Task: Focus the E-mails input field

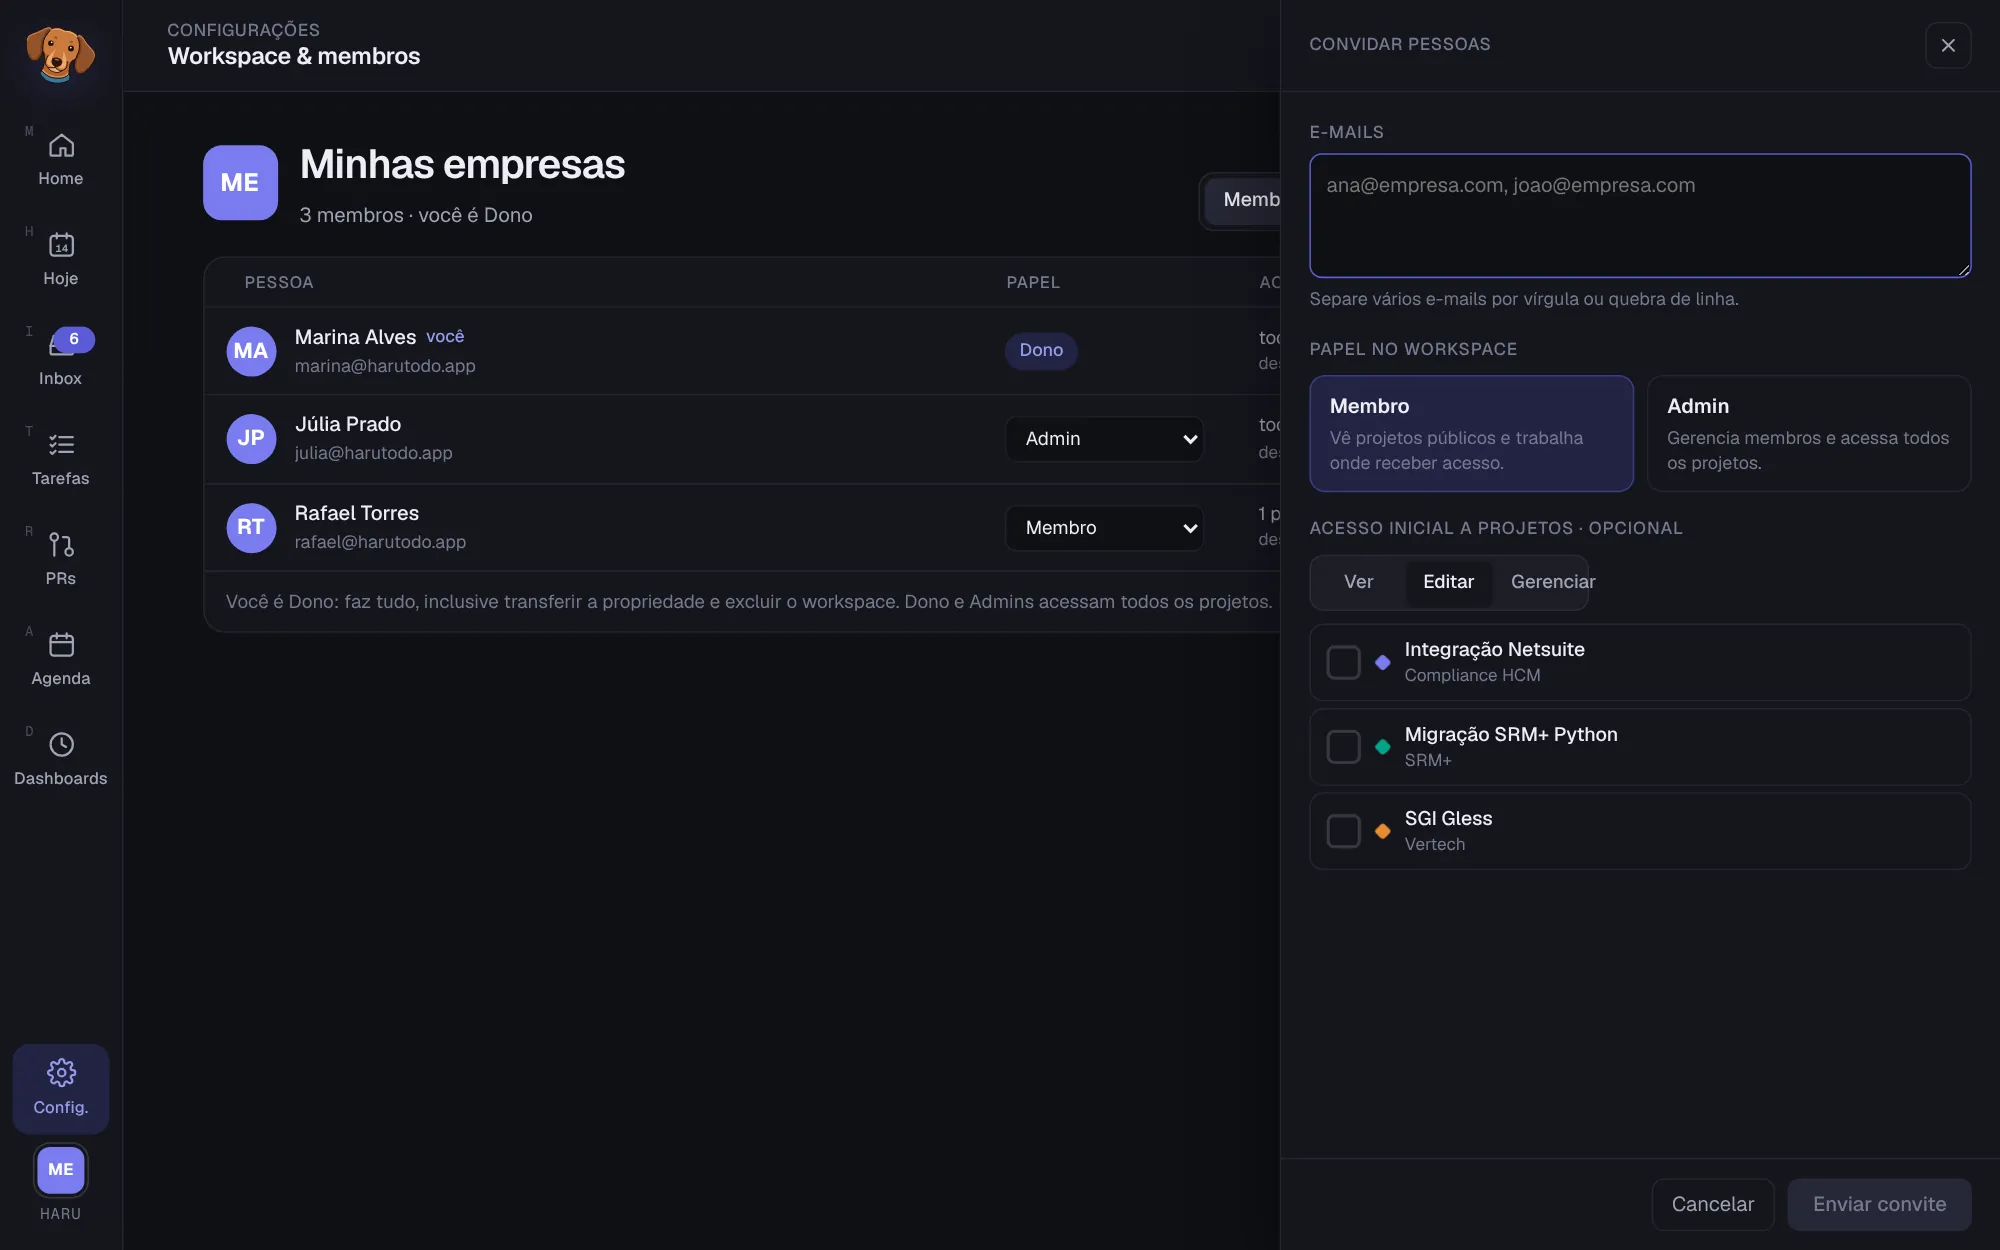Action: coord(1640,215)
